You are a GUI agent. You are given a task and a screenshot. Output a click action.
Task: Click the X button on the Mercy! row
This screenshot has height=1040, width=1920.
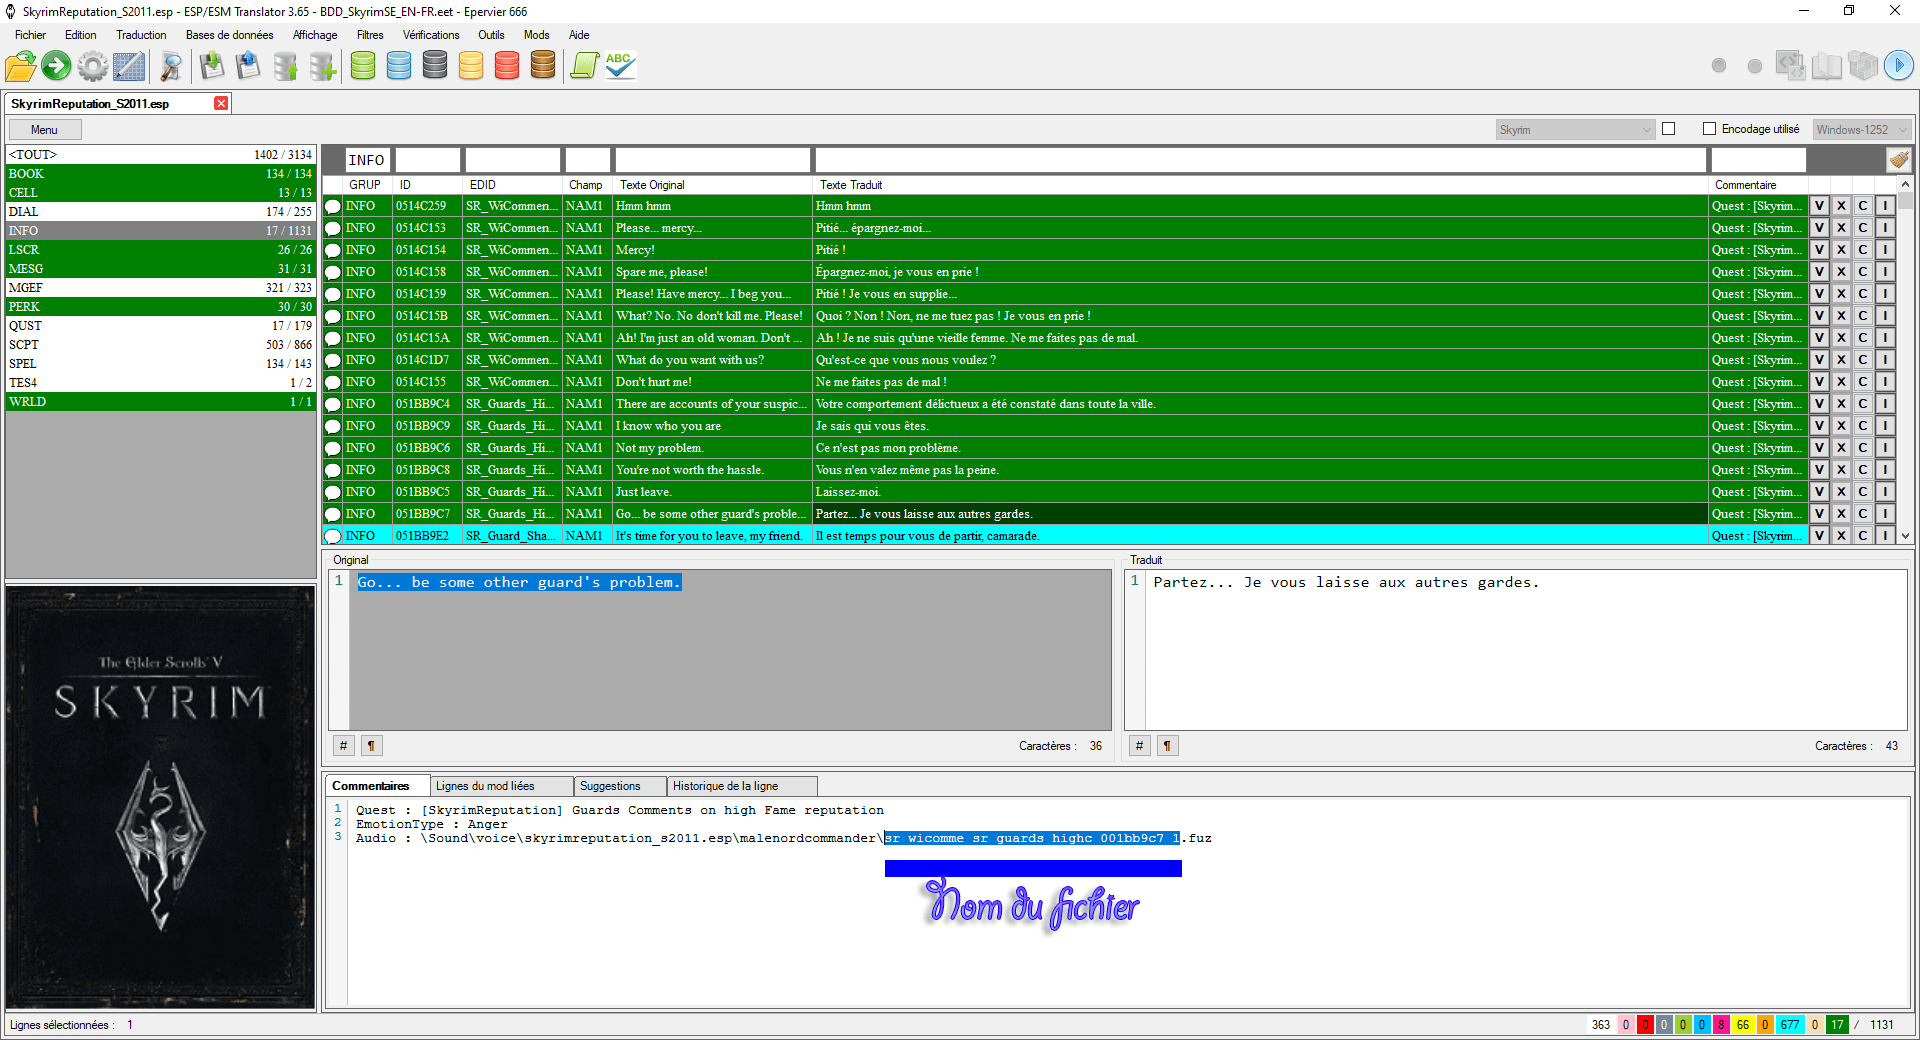[x=1842, y=250]
